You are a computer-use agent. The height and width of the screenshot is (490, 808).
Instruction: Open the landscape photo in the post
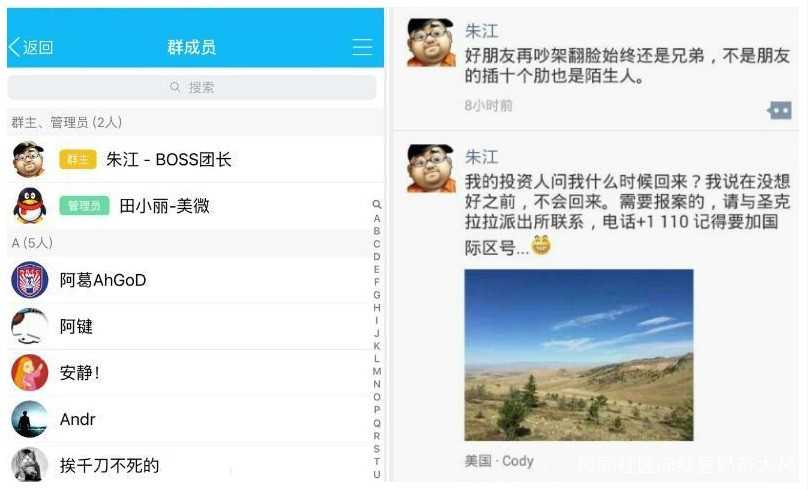[579, 355]
